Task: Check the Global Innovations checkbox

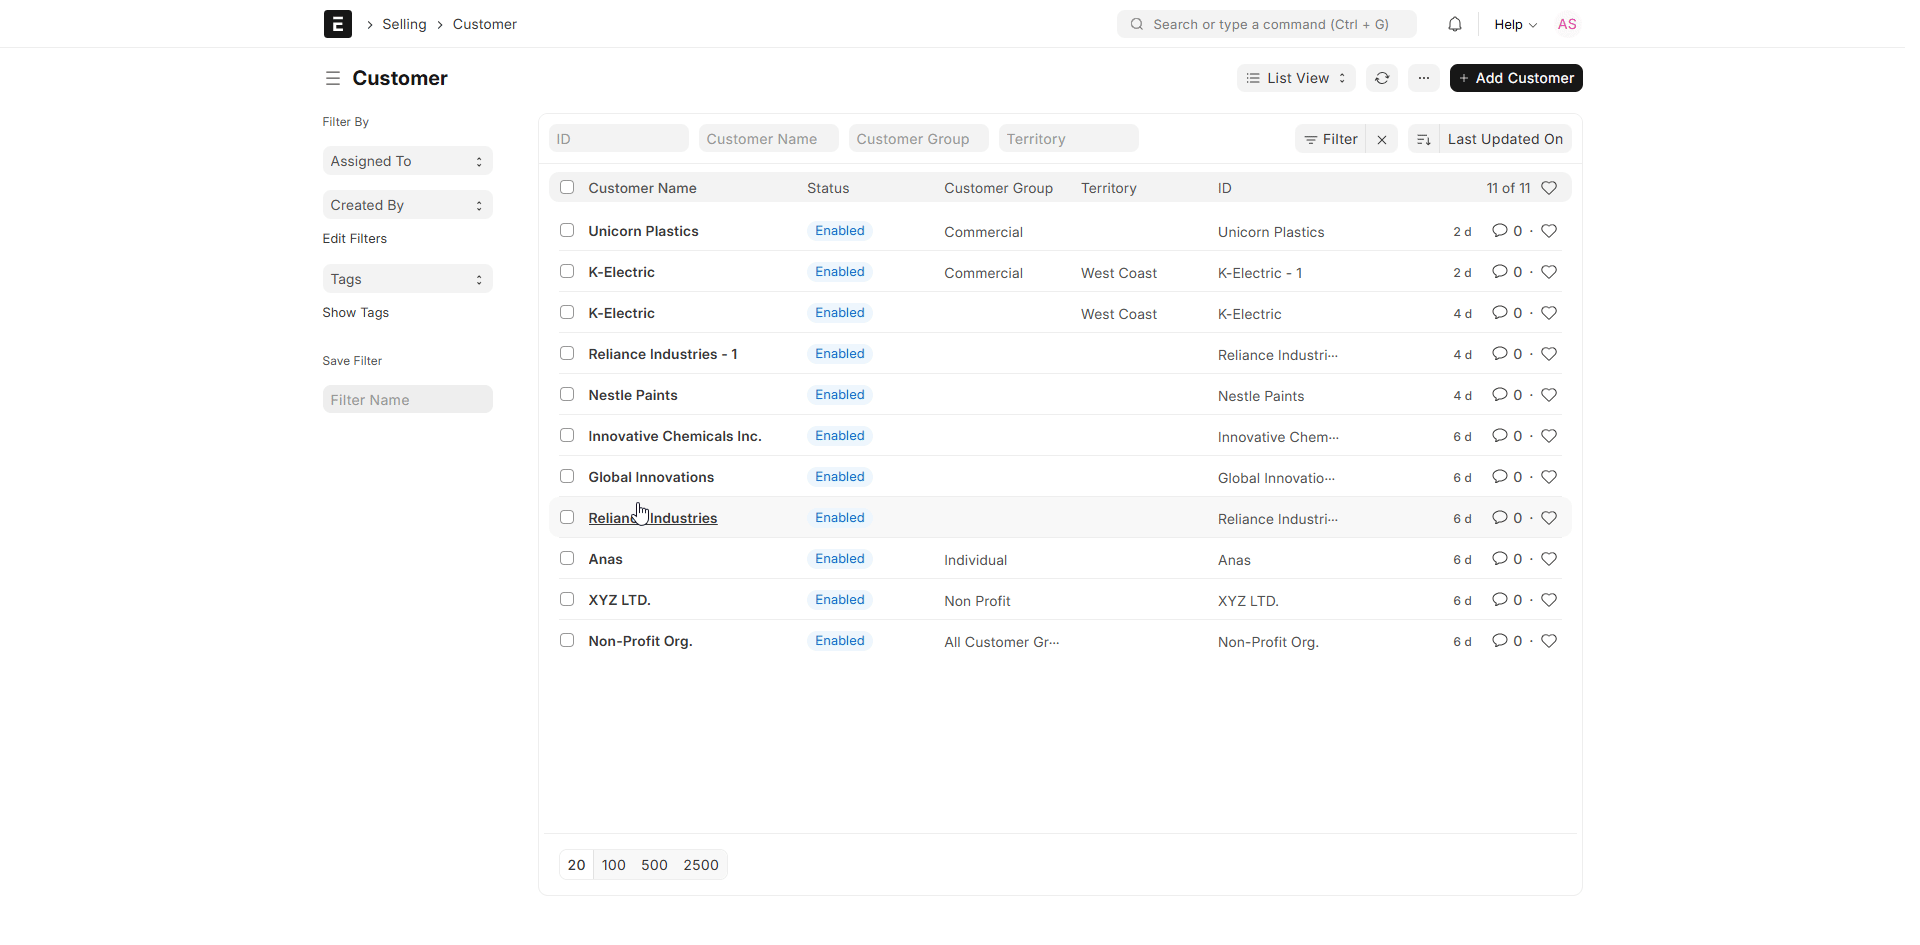Action: [567, 476]
